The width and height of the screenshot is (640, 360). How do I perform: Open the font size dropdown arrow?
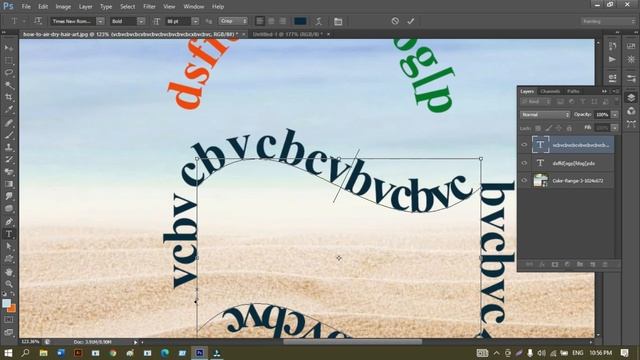coord(196,21)
